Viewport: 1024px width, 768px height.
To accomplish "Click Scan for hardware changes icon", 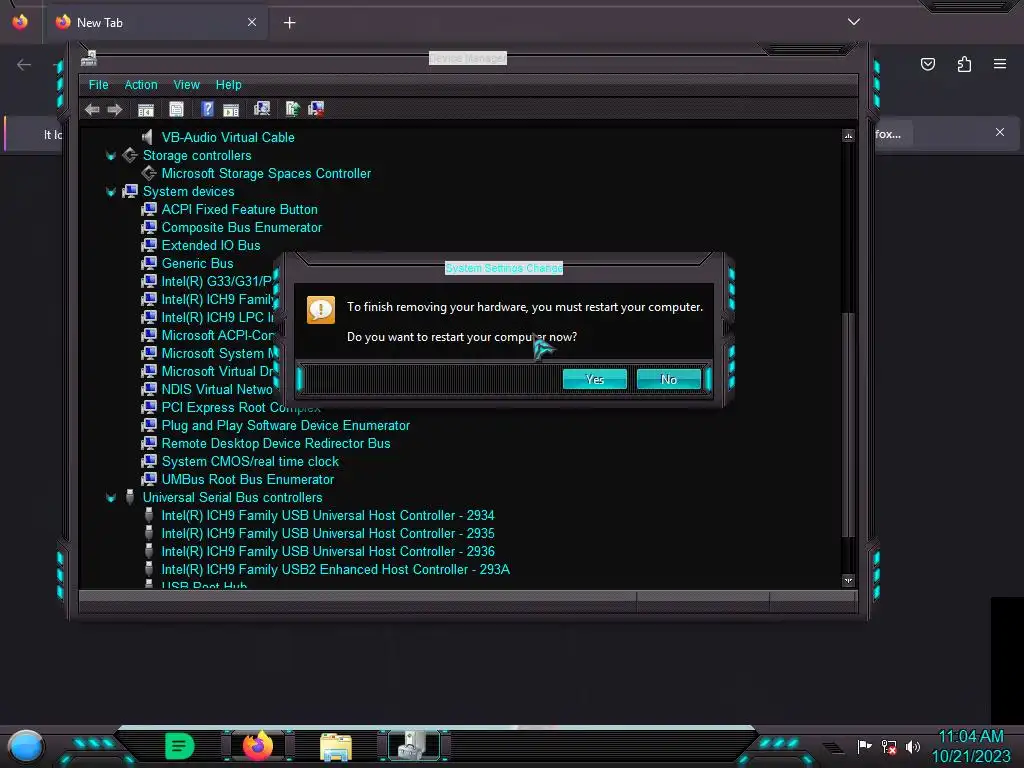I will (x=262, y=108).
